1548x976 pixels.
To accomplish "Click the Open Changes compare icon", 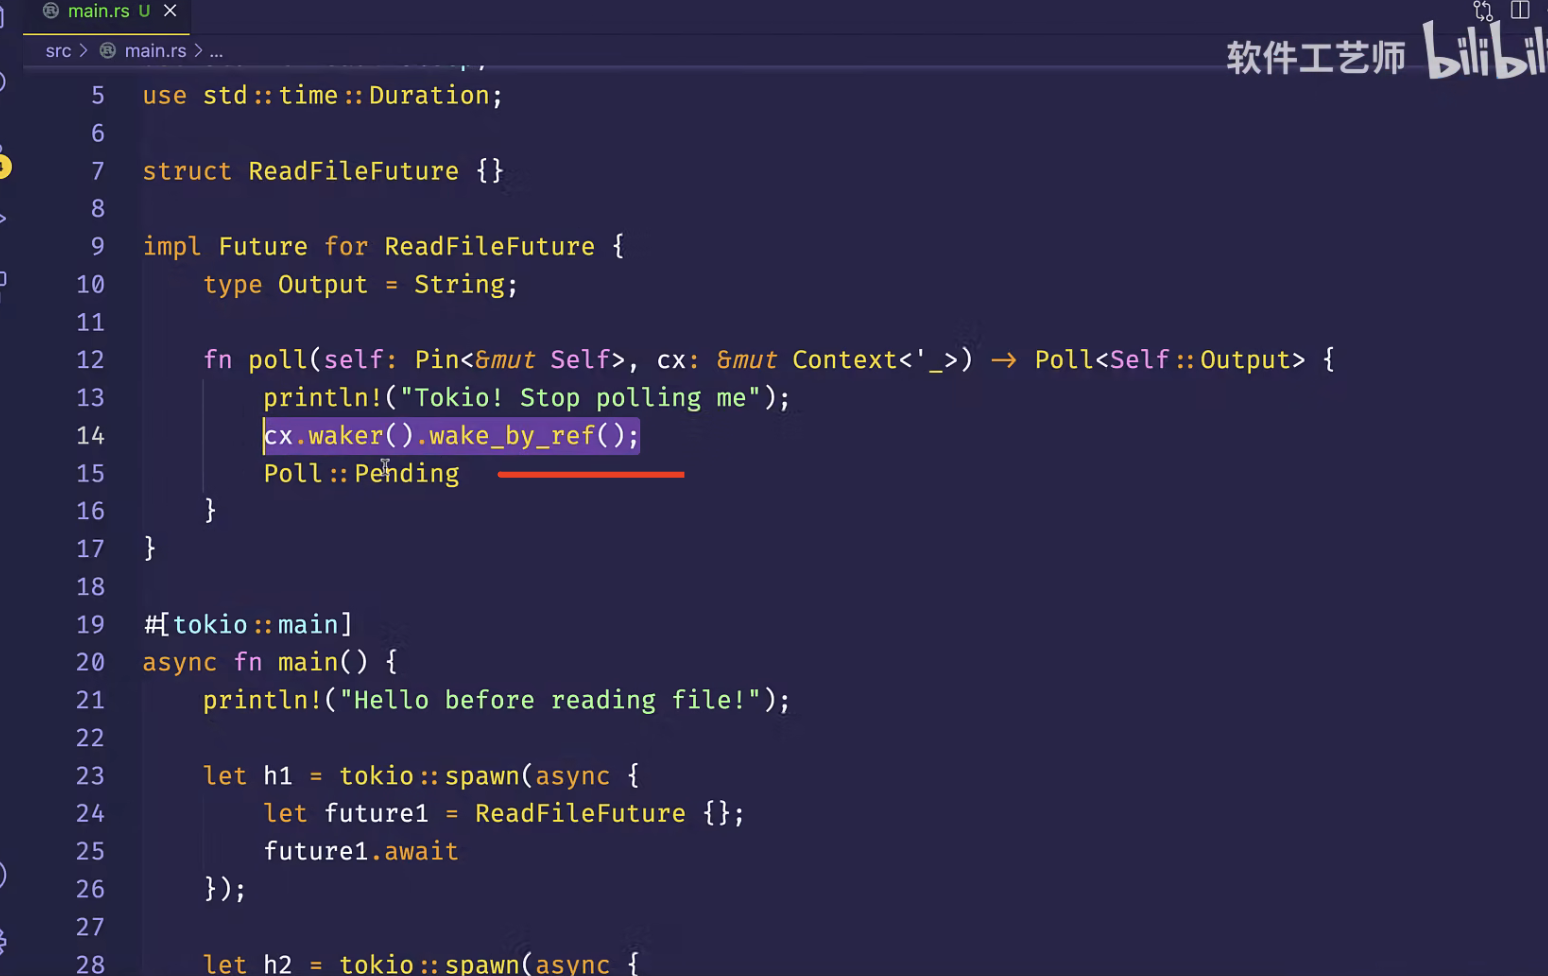I will point(1483,11).
